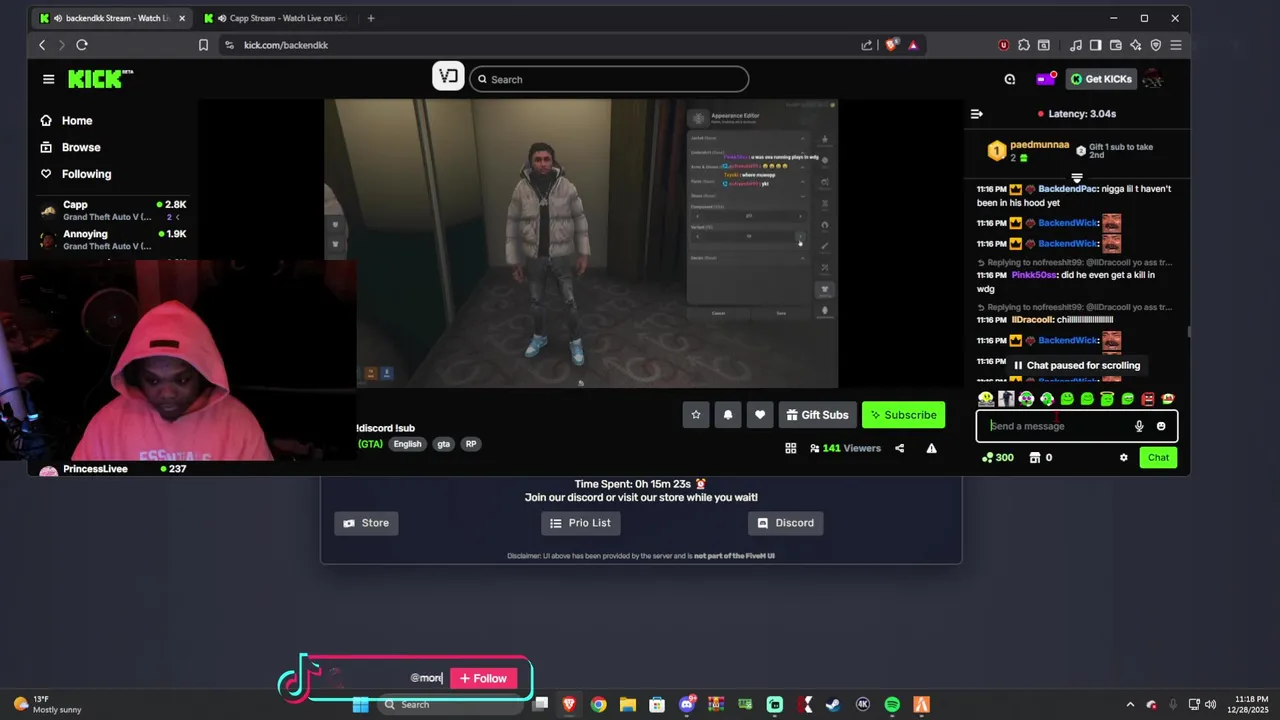Click the TikTok Follow button overlay
The width and height of the screenshot is (1280, 720).
click(x=483, y=678)
